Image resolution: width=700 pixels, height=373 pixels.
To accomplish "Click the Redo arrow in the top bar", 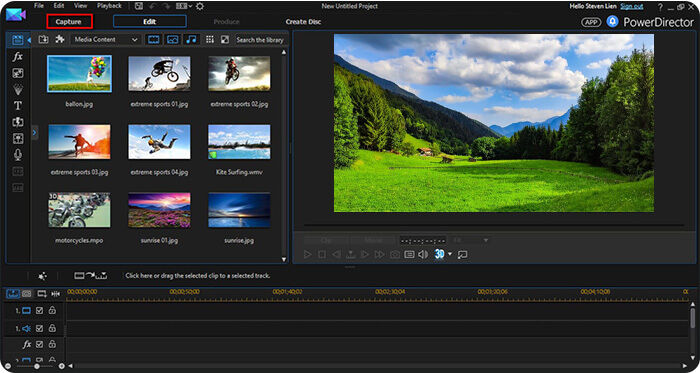I will 168,6.
